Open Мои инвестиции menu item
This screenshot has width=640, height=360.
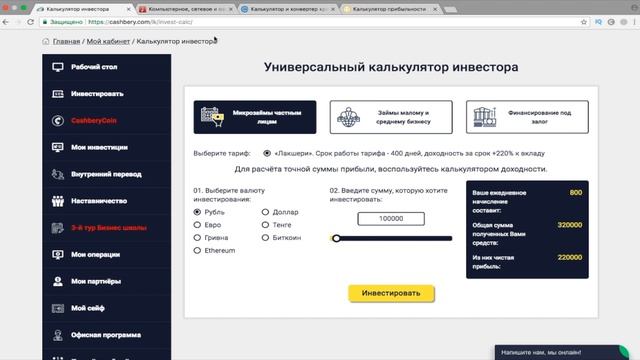pos(107,147)
